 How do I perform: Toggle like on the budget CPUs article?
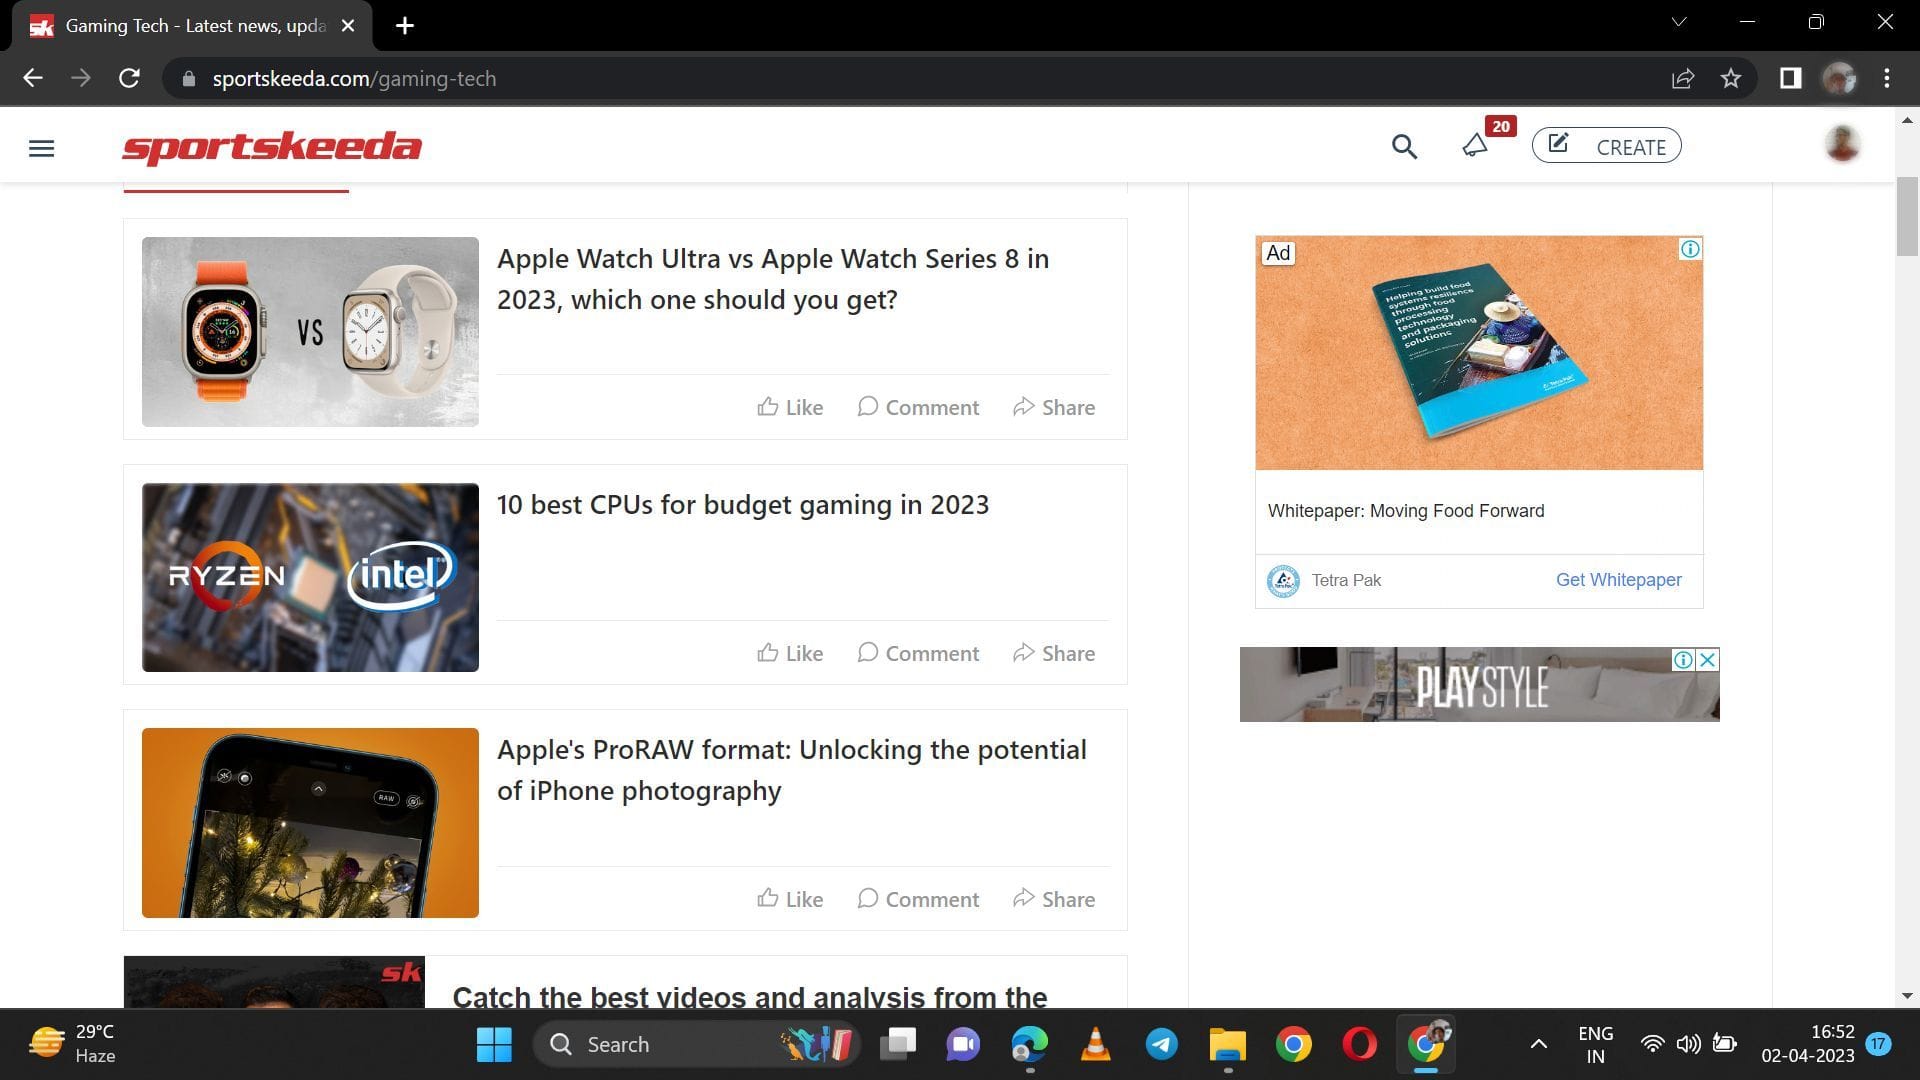(x=789, y=653)
